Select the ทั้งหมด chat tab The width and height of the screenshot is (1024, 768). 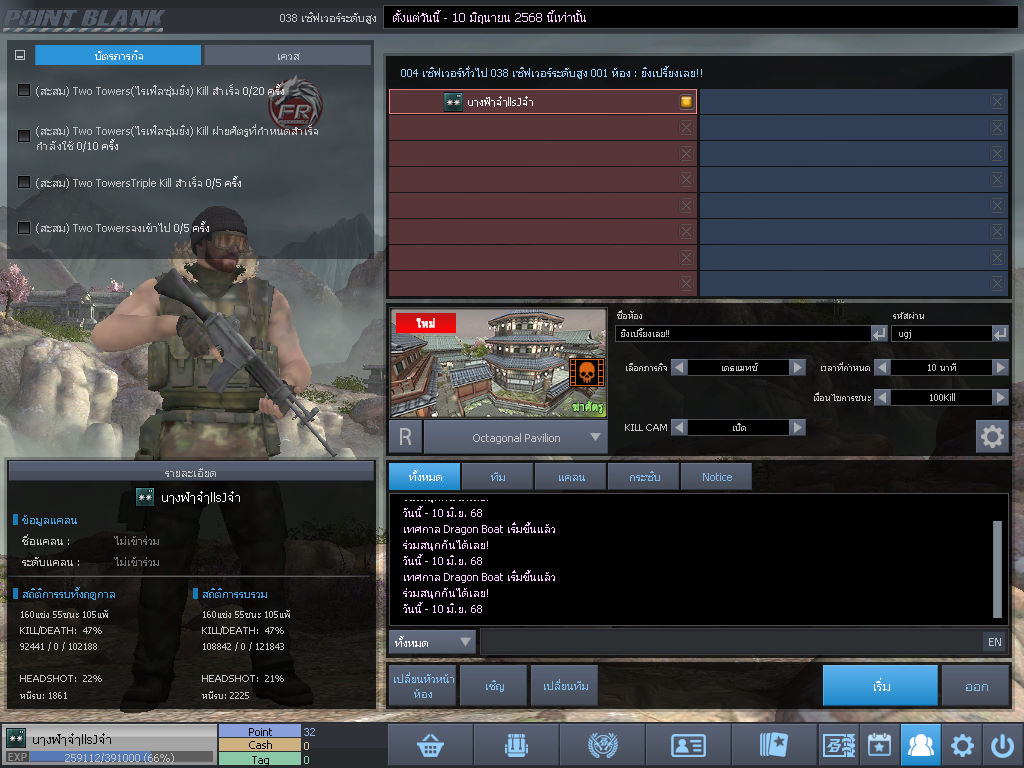coord(425,477)
